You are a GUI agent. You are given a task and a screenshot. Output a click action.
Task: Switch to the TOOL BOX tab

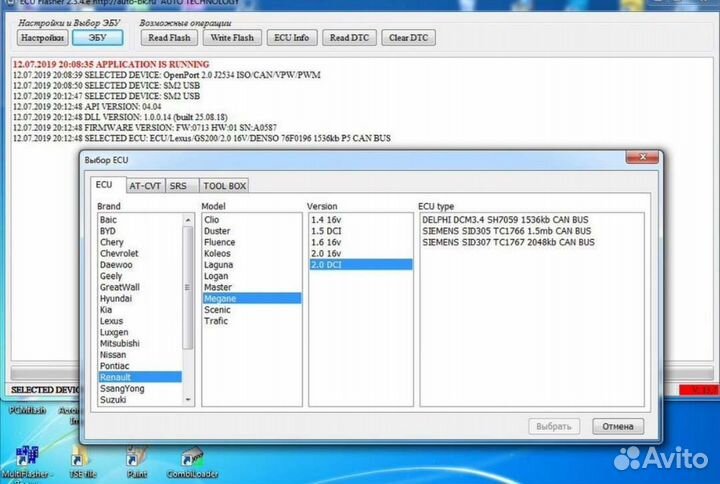point(225,186)
